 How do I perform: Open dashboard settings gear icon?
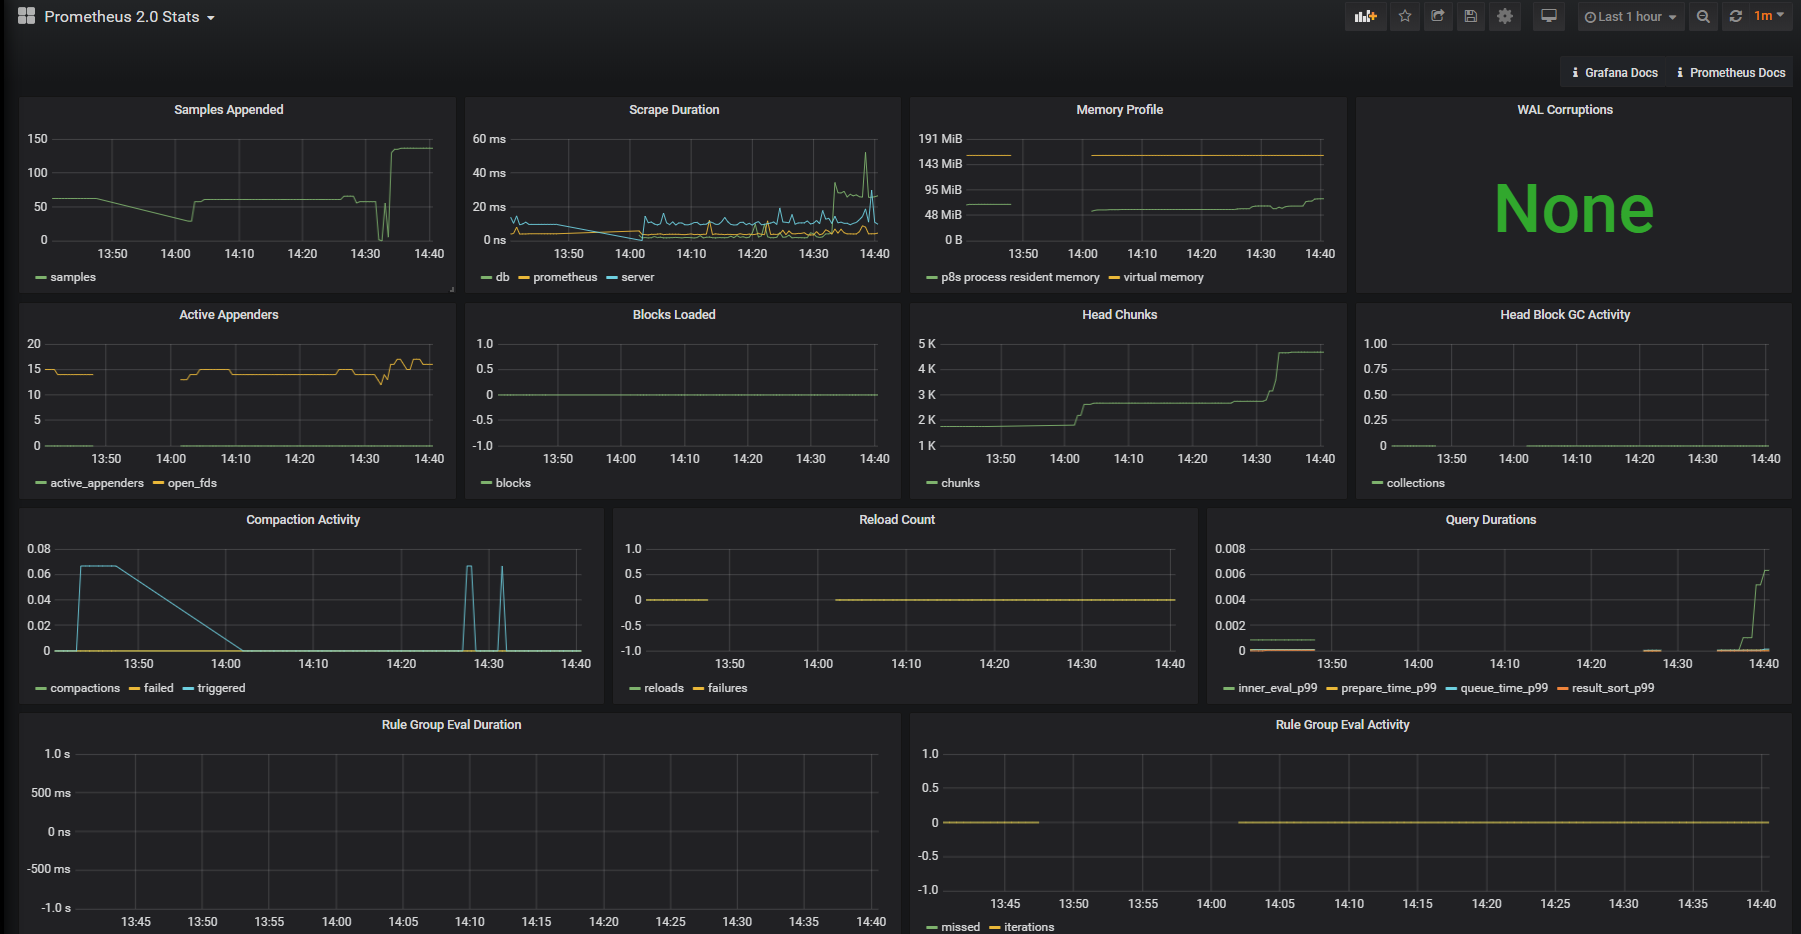point(1505,16)
